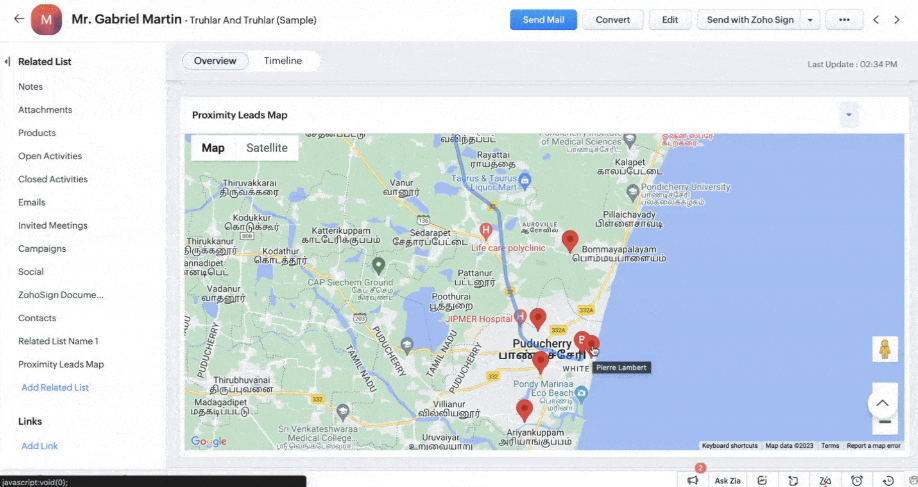Open the announcements megaphone icon

[x=693, y=480]
